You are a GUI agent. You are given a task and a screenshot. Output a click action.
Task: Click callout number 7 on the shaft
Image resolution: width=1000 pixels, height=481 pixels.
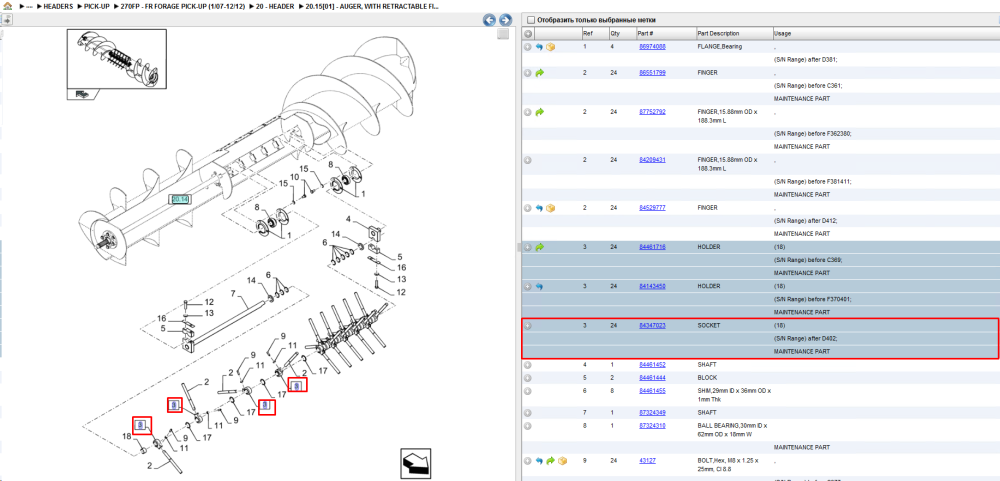coord(234,295)
